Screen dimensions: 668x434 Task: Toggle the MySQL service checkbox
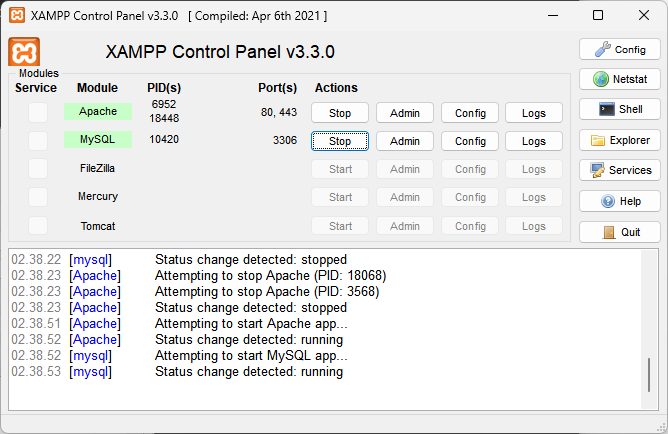pyautogui.click(x=38, y=141)
